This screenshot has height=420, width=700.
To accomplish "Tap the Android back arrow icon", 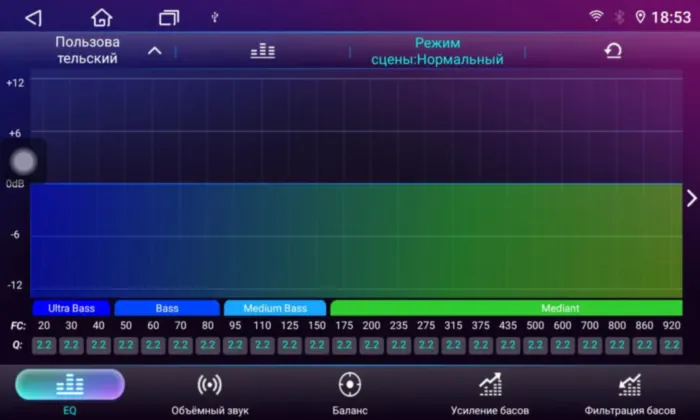I will (x=34, y=17).
